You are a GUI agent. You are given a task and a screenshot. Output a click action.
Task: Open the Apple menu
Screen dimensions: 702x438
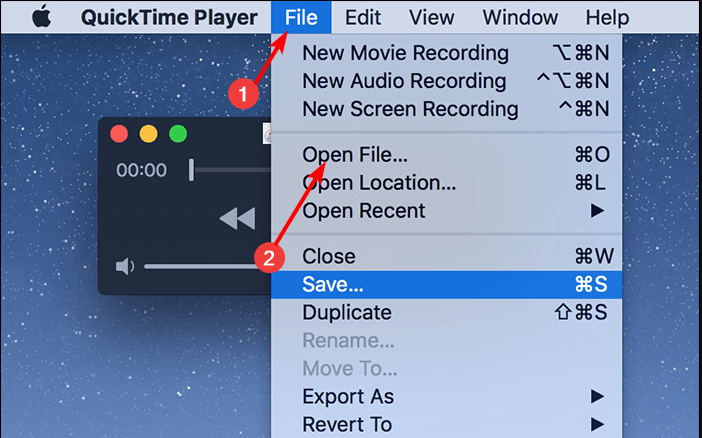[42, 17]
